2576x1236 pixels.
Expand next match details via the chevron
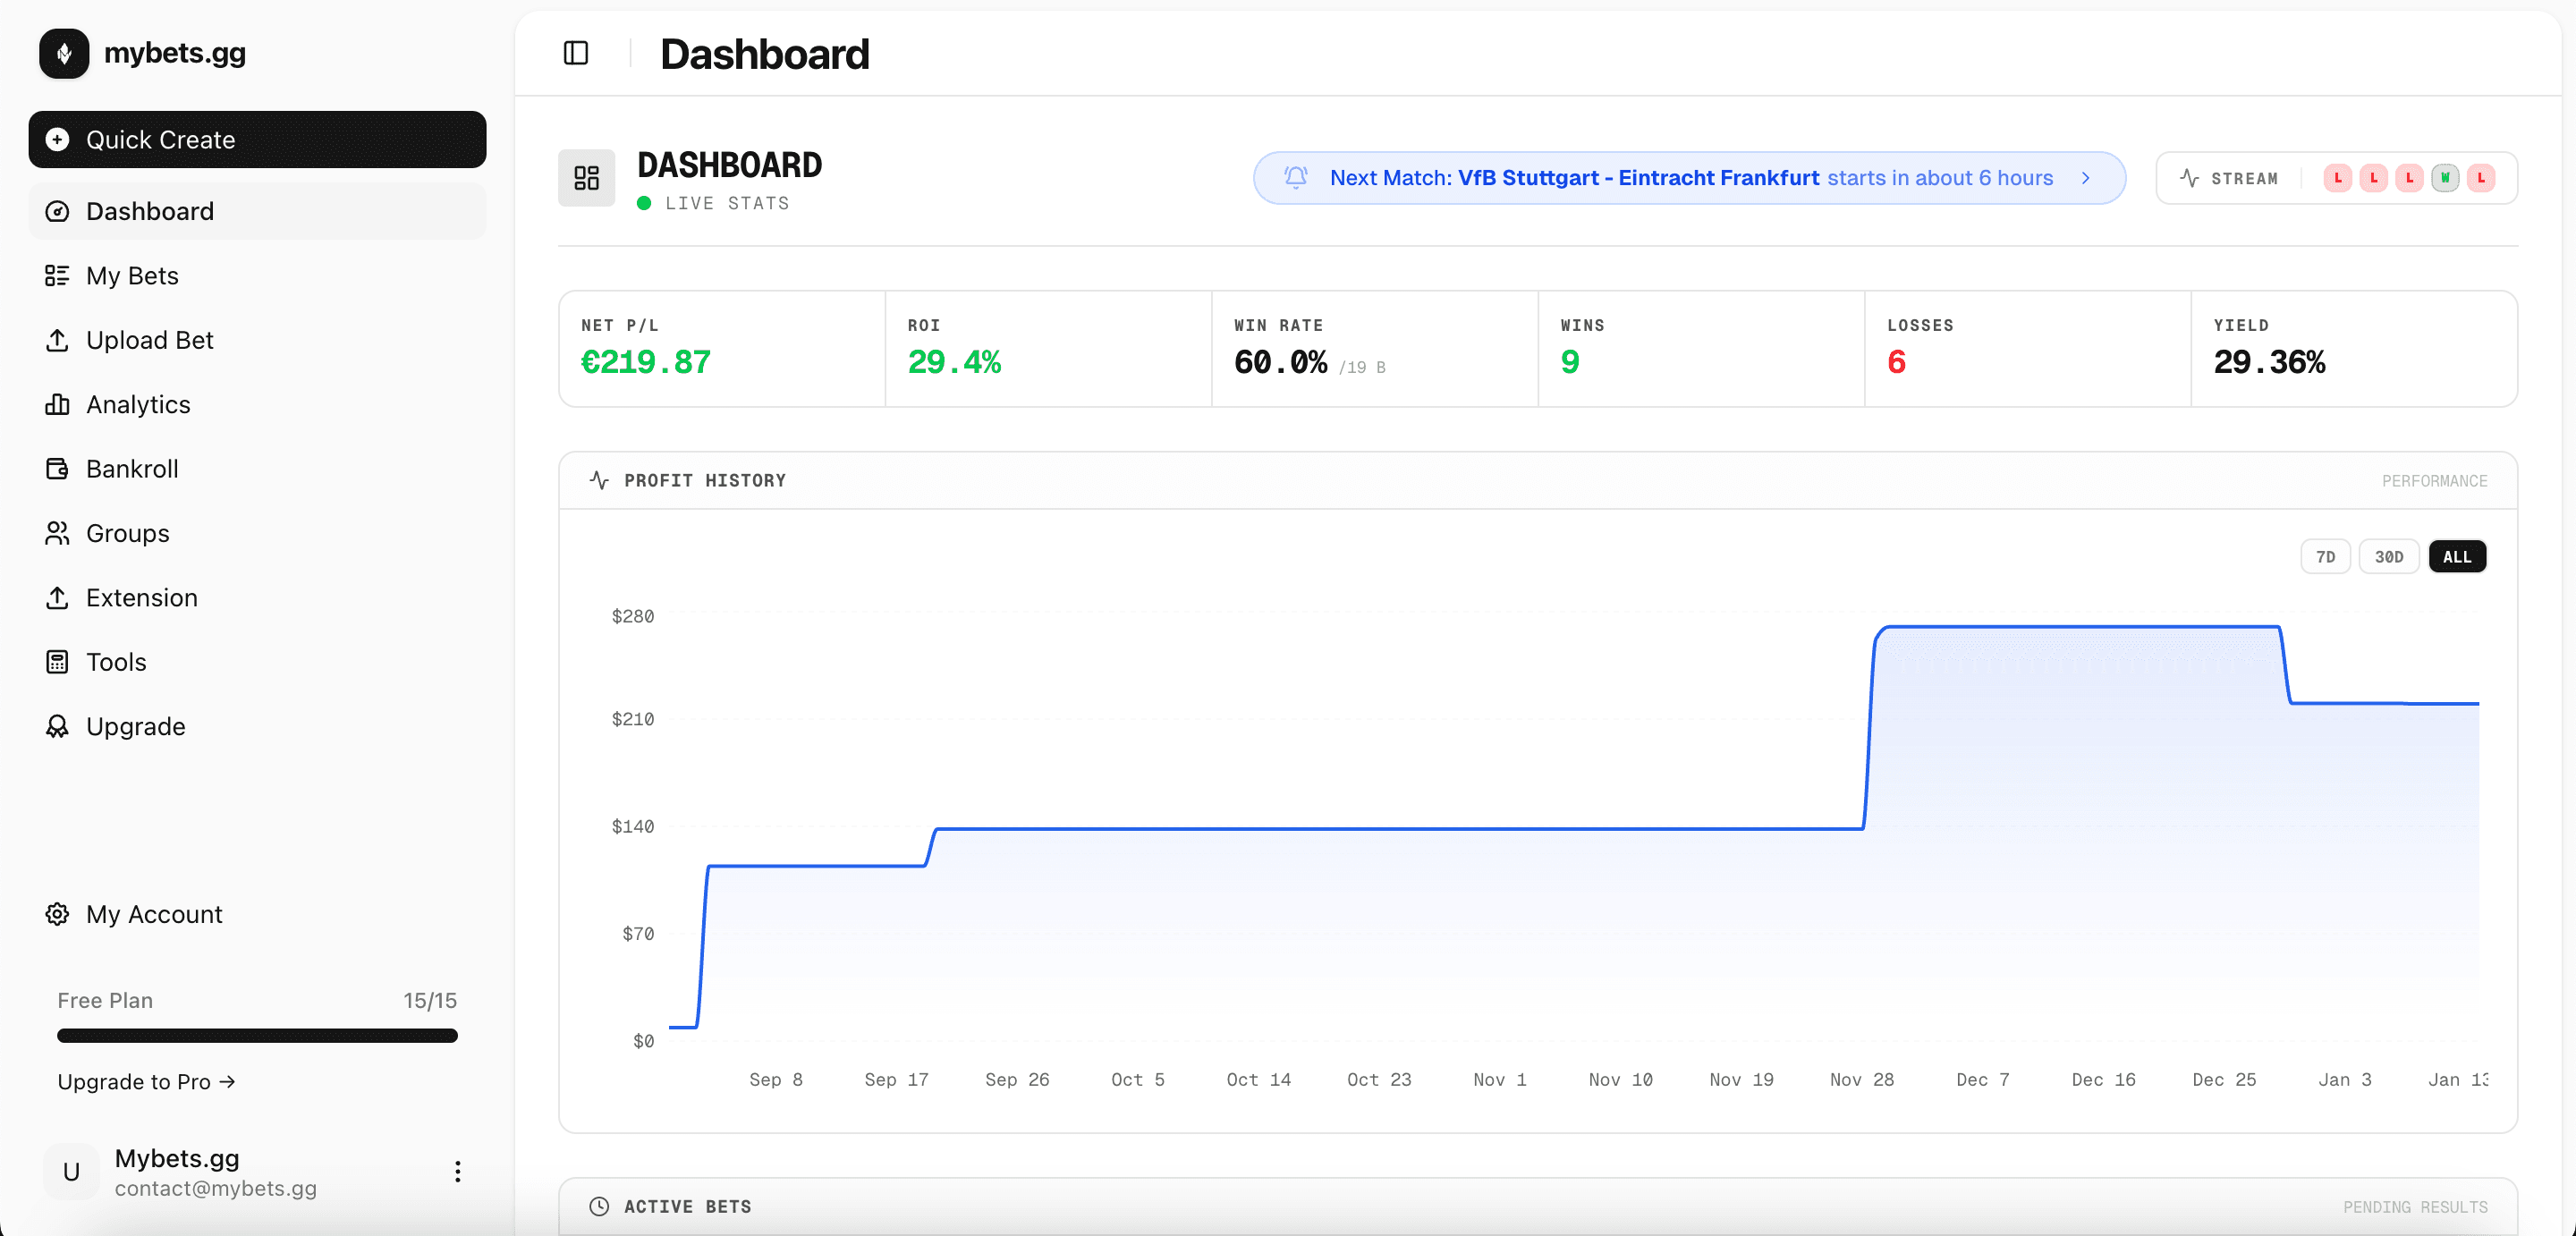point(2086,178)
